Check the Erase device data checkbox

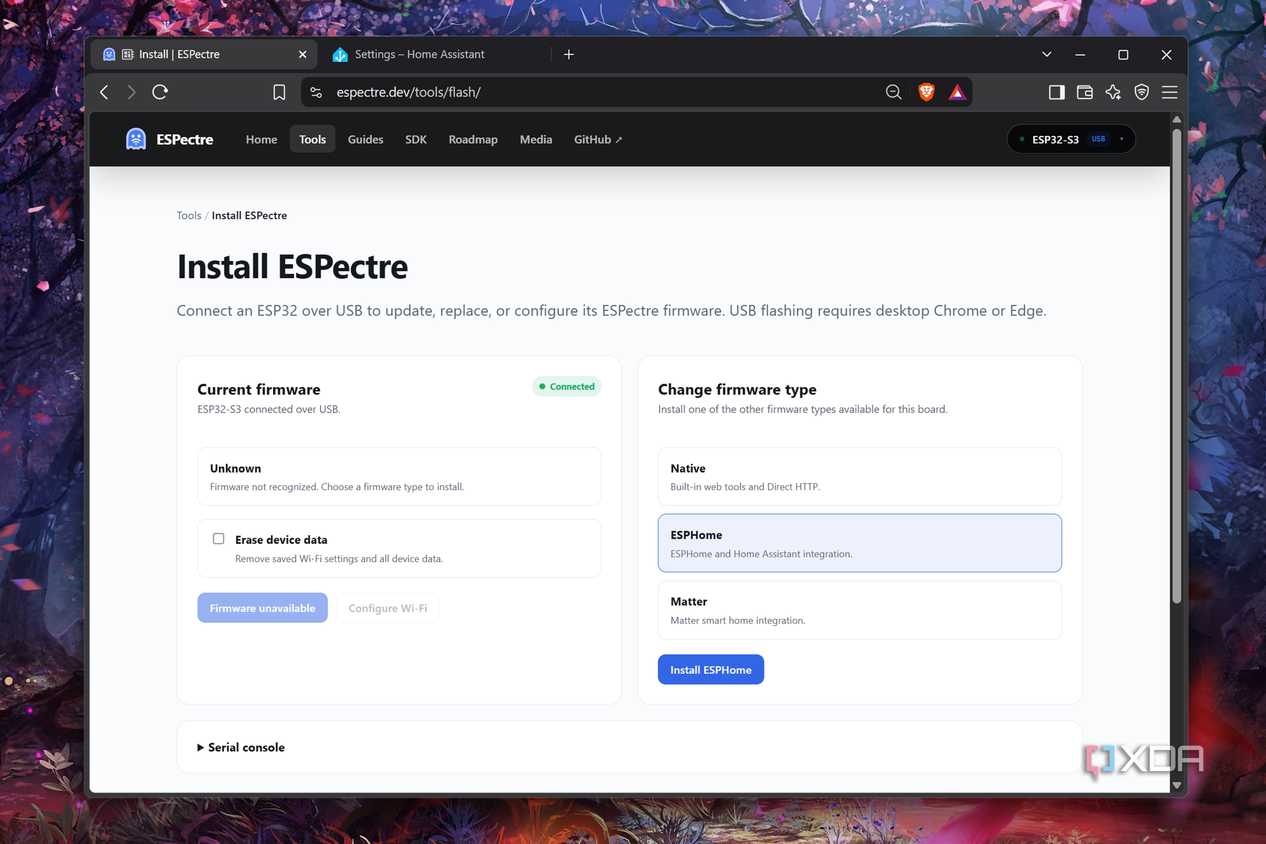[x=218, y=539]
